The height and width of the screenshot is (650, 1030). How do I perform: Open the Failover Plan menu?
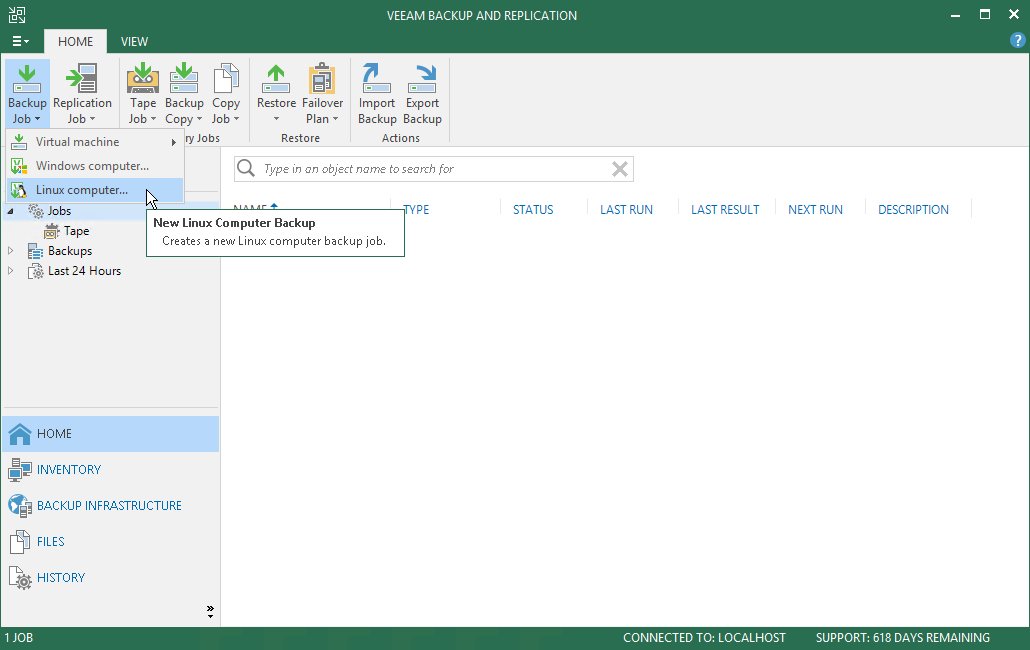[x=322, y=94]
